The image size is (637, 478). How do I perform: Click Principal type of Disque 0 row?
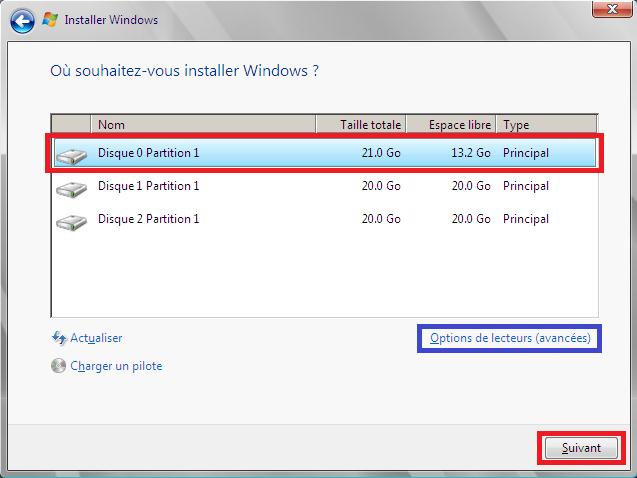pyautogui.click(x=526, y=153)
